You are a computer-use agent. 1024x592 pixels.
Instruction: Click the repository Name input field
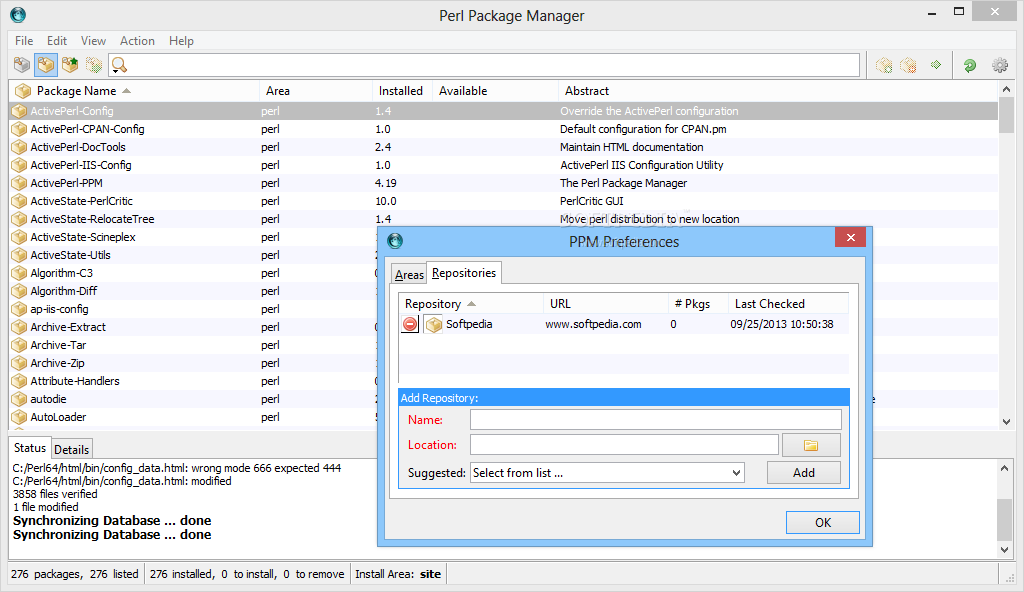(x=656, y=419)
